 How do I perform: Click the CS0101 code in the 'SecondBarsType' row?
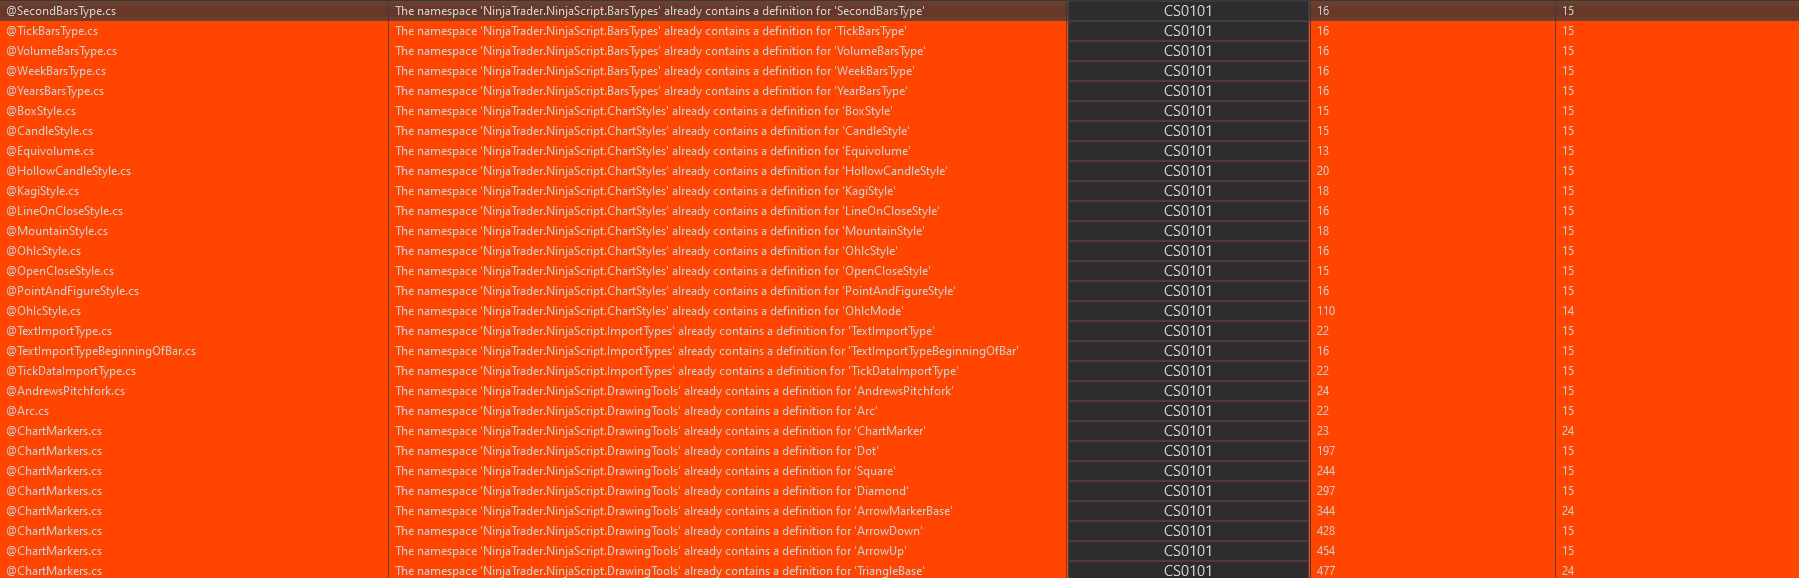pos(1188,11)
